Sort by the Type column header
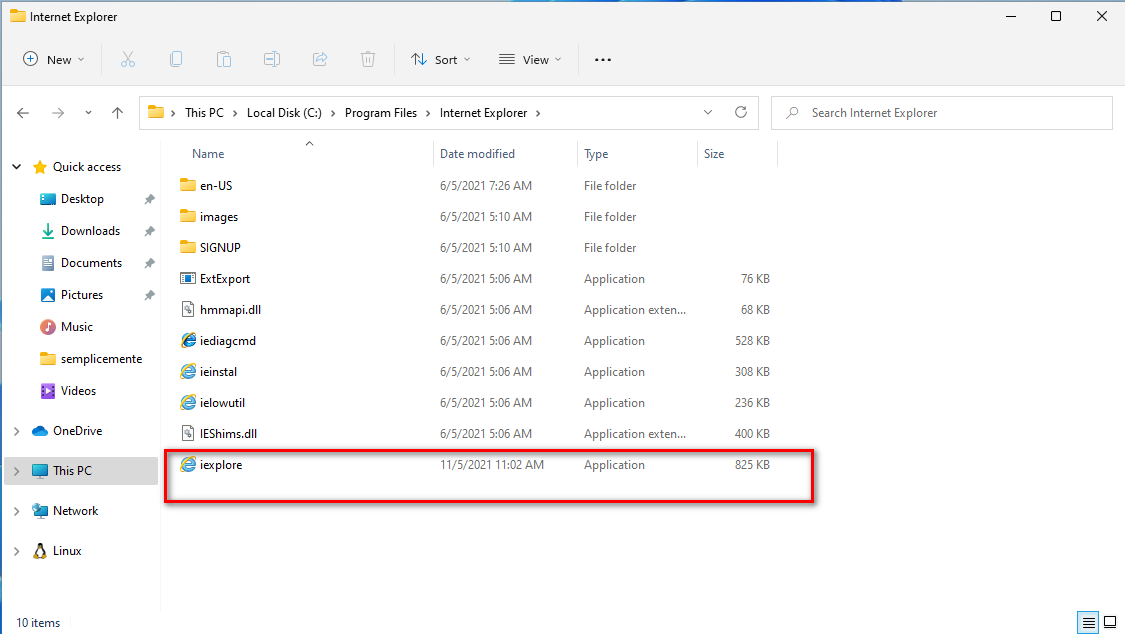Viewport: 1125px width, 634px height. (x=596, y=153)
